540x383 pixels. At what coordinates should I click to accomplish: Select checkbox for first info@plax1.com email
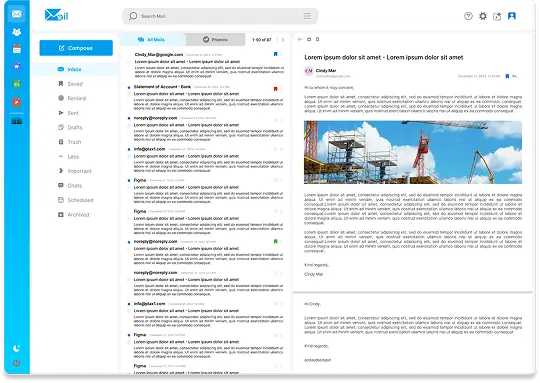click(x=129, y=156)
